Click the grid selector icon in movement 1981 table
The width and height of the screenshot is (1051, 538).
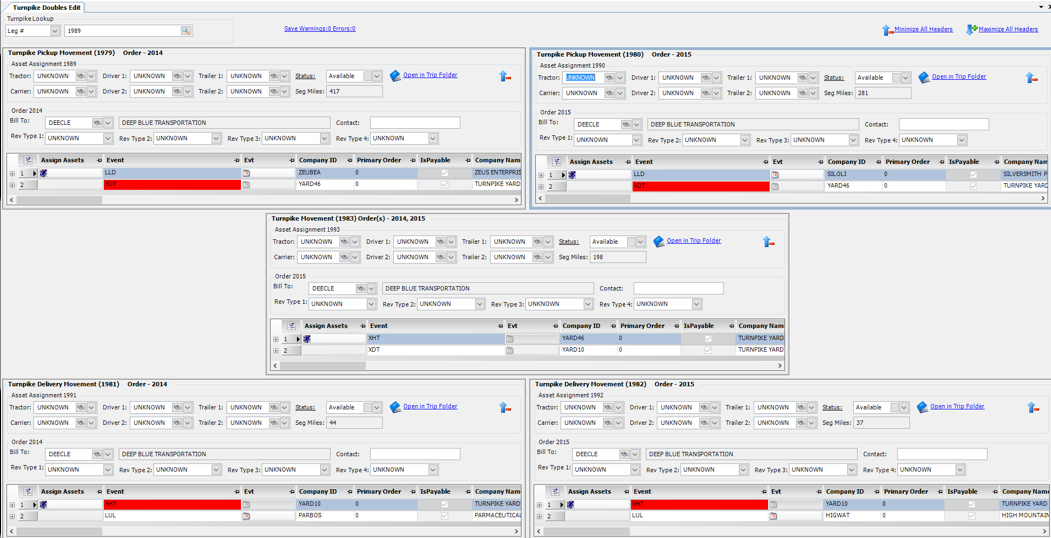[28, 492]
